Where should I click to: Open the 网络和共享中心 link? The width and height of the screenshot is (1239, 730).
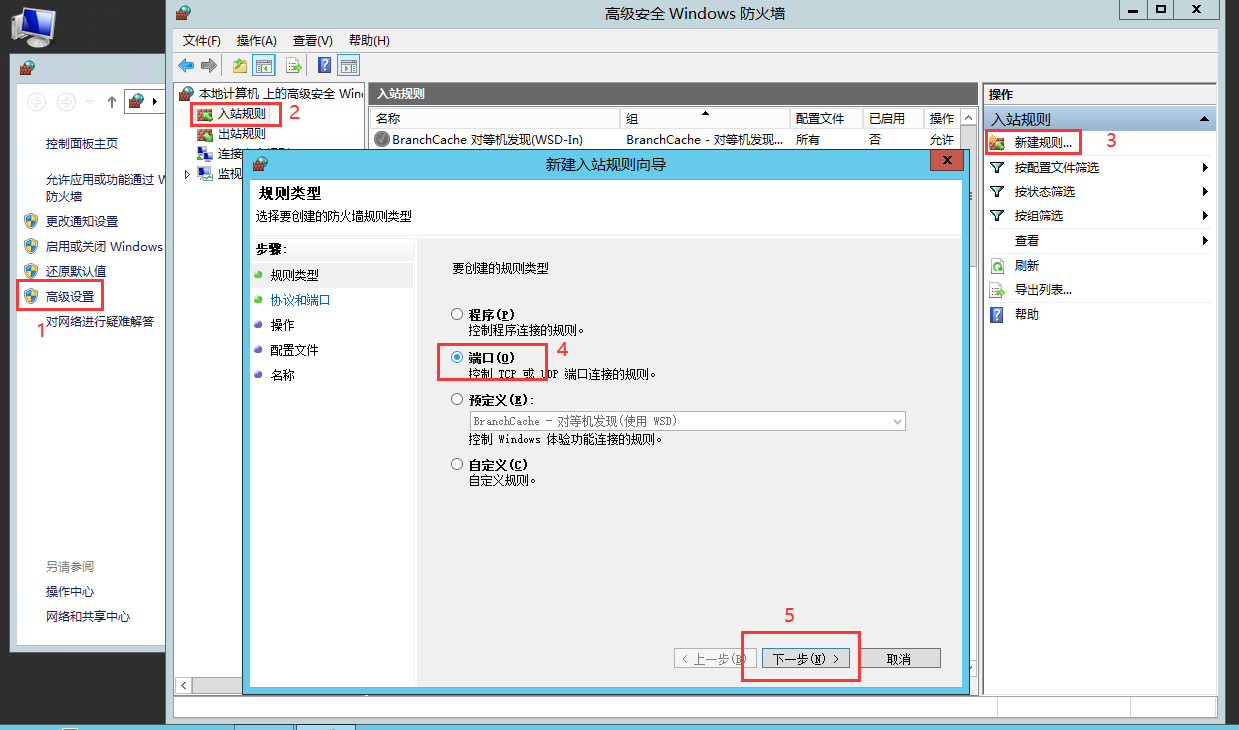(88, 617)
